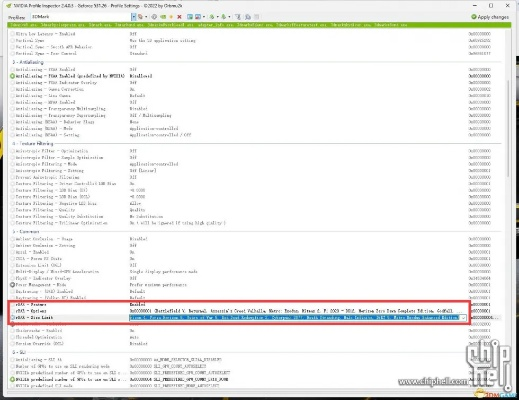Click green gear icon beside FXAA predefined row
Image resolution: width=519 pixels, height=400 pixels.
pyautogui.click(x=12, y=76)
